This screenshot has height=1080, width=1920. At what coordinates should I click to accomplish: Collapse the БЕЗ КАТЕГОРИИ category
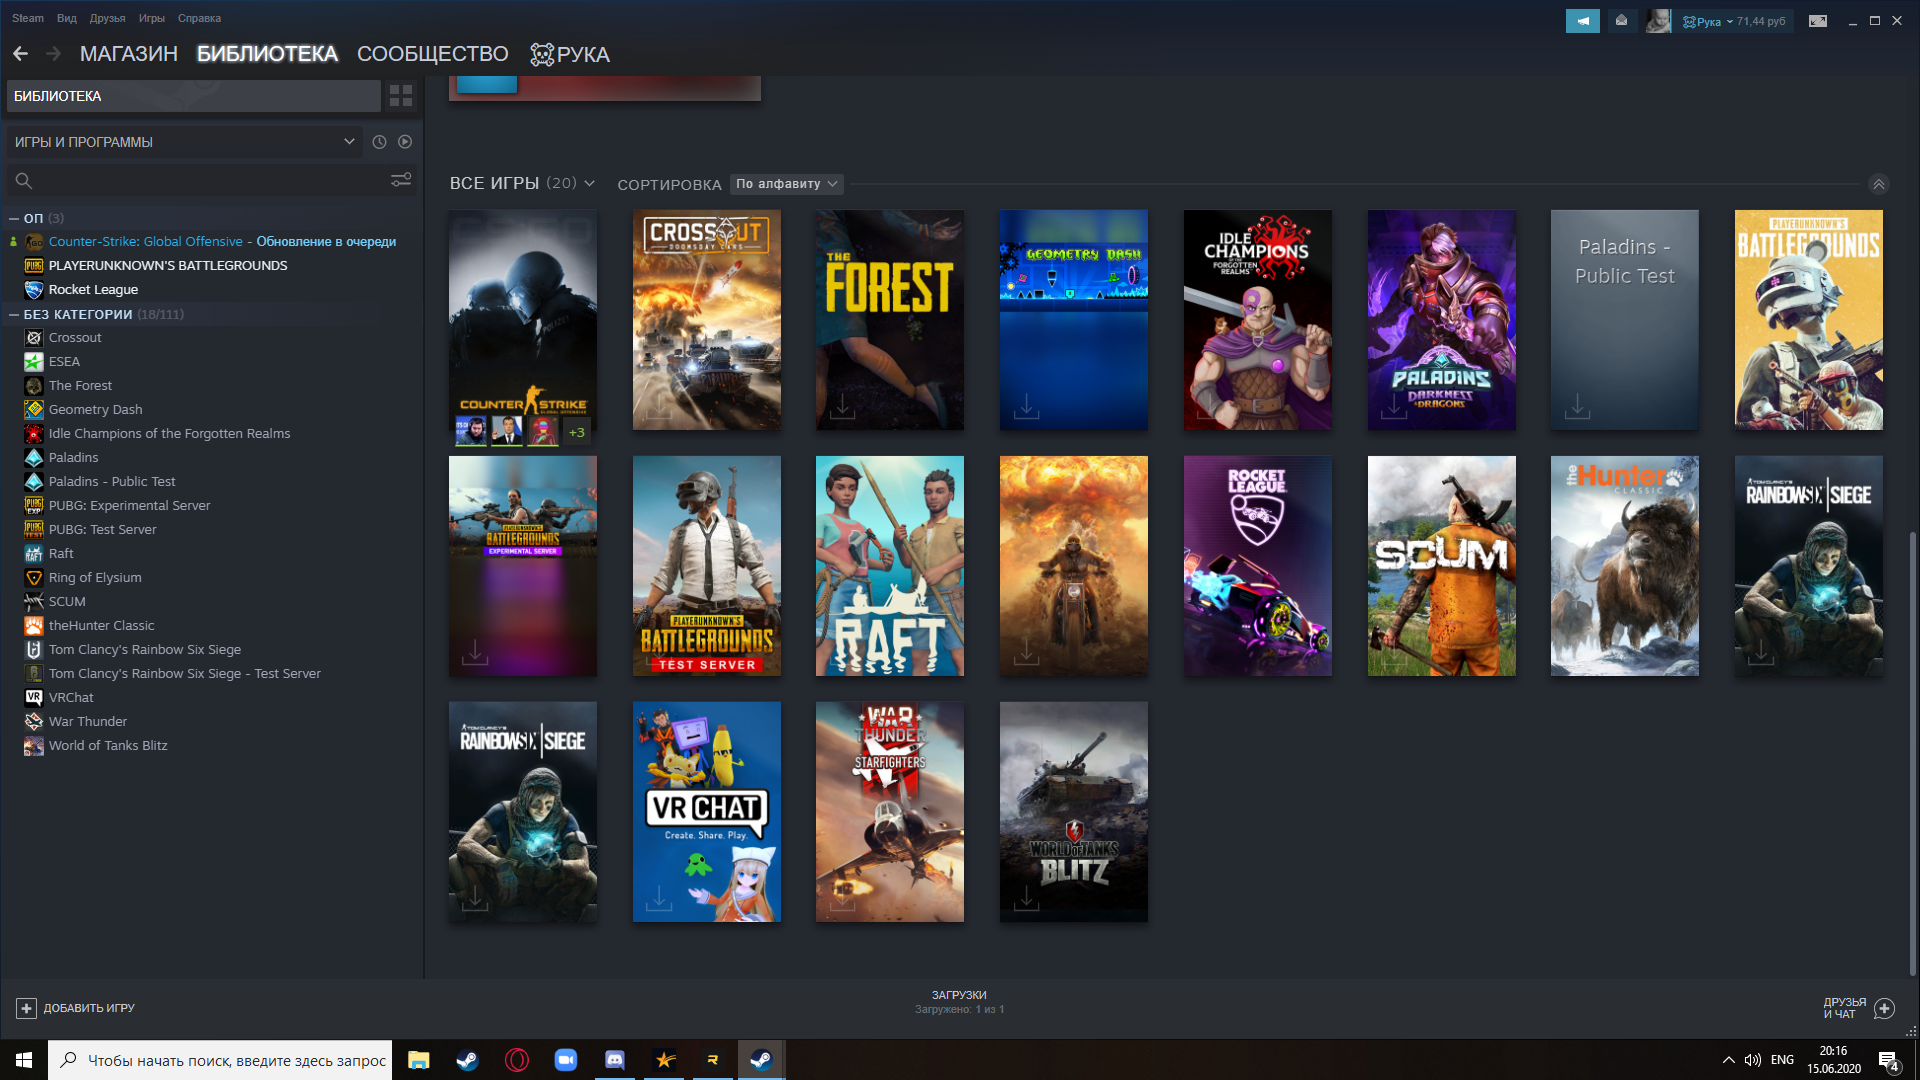[14, 314]
